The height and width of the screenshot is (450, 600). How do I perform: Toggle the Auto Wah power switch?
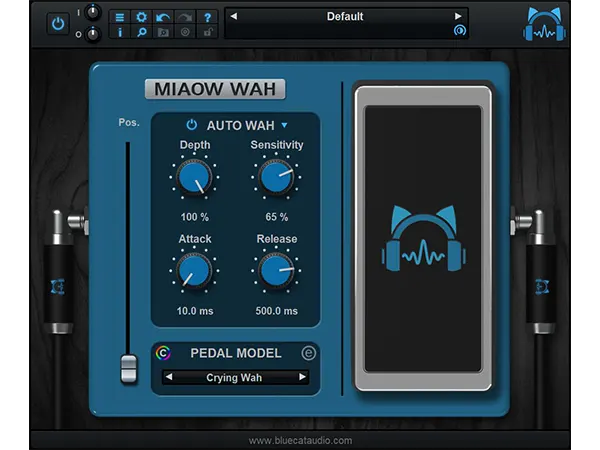[x=192, y=125]
